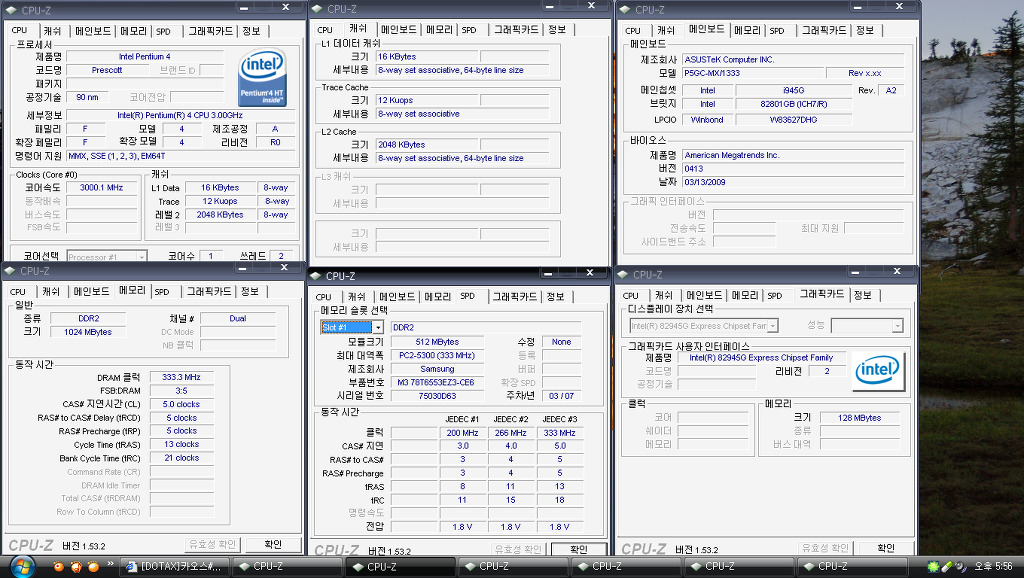Click the MMX, SSE, EM64T instructions field

click(182, 156)
